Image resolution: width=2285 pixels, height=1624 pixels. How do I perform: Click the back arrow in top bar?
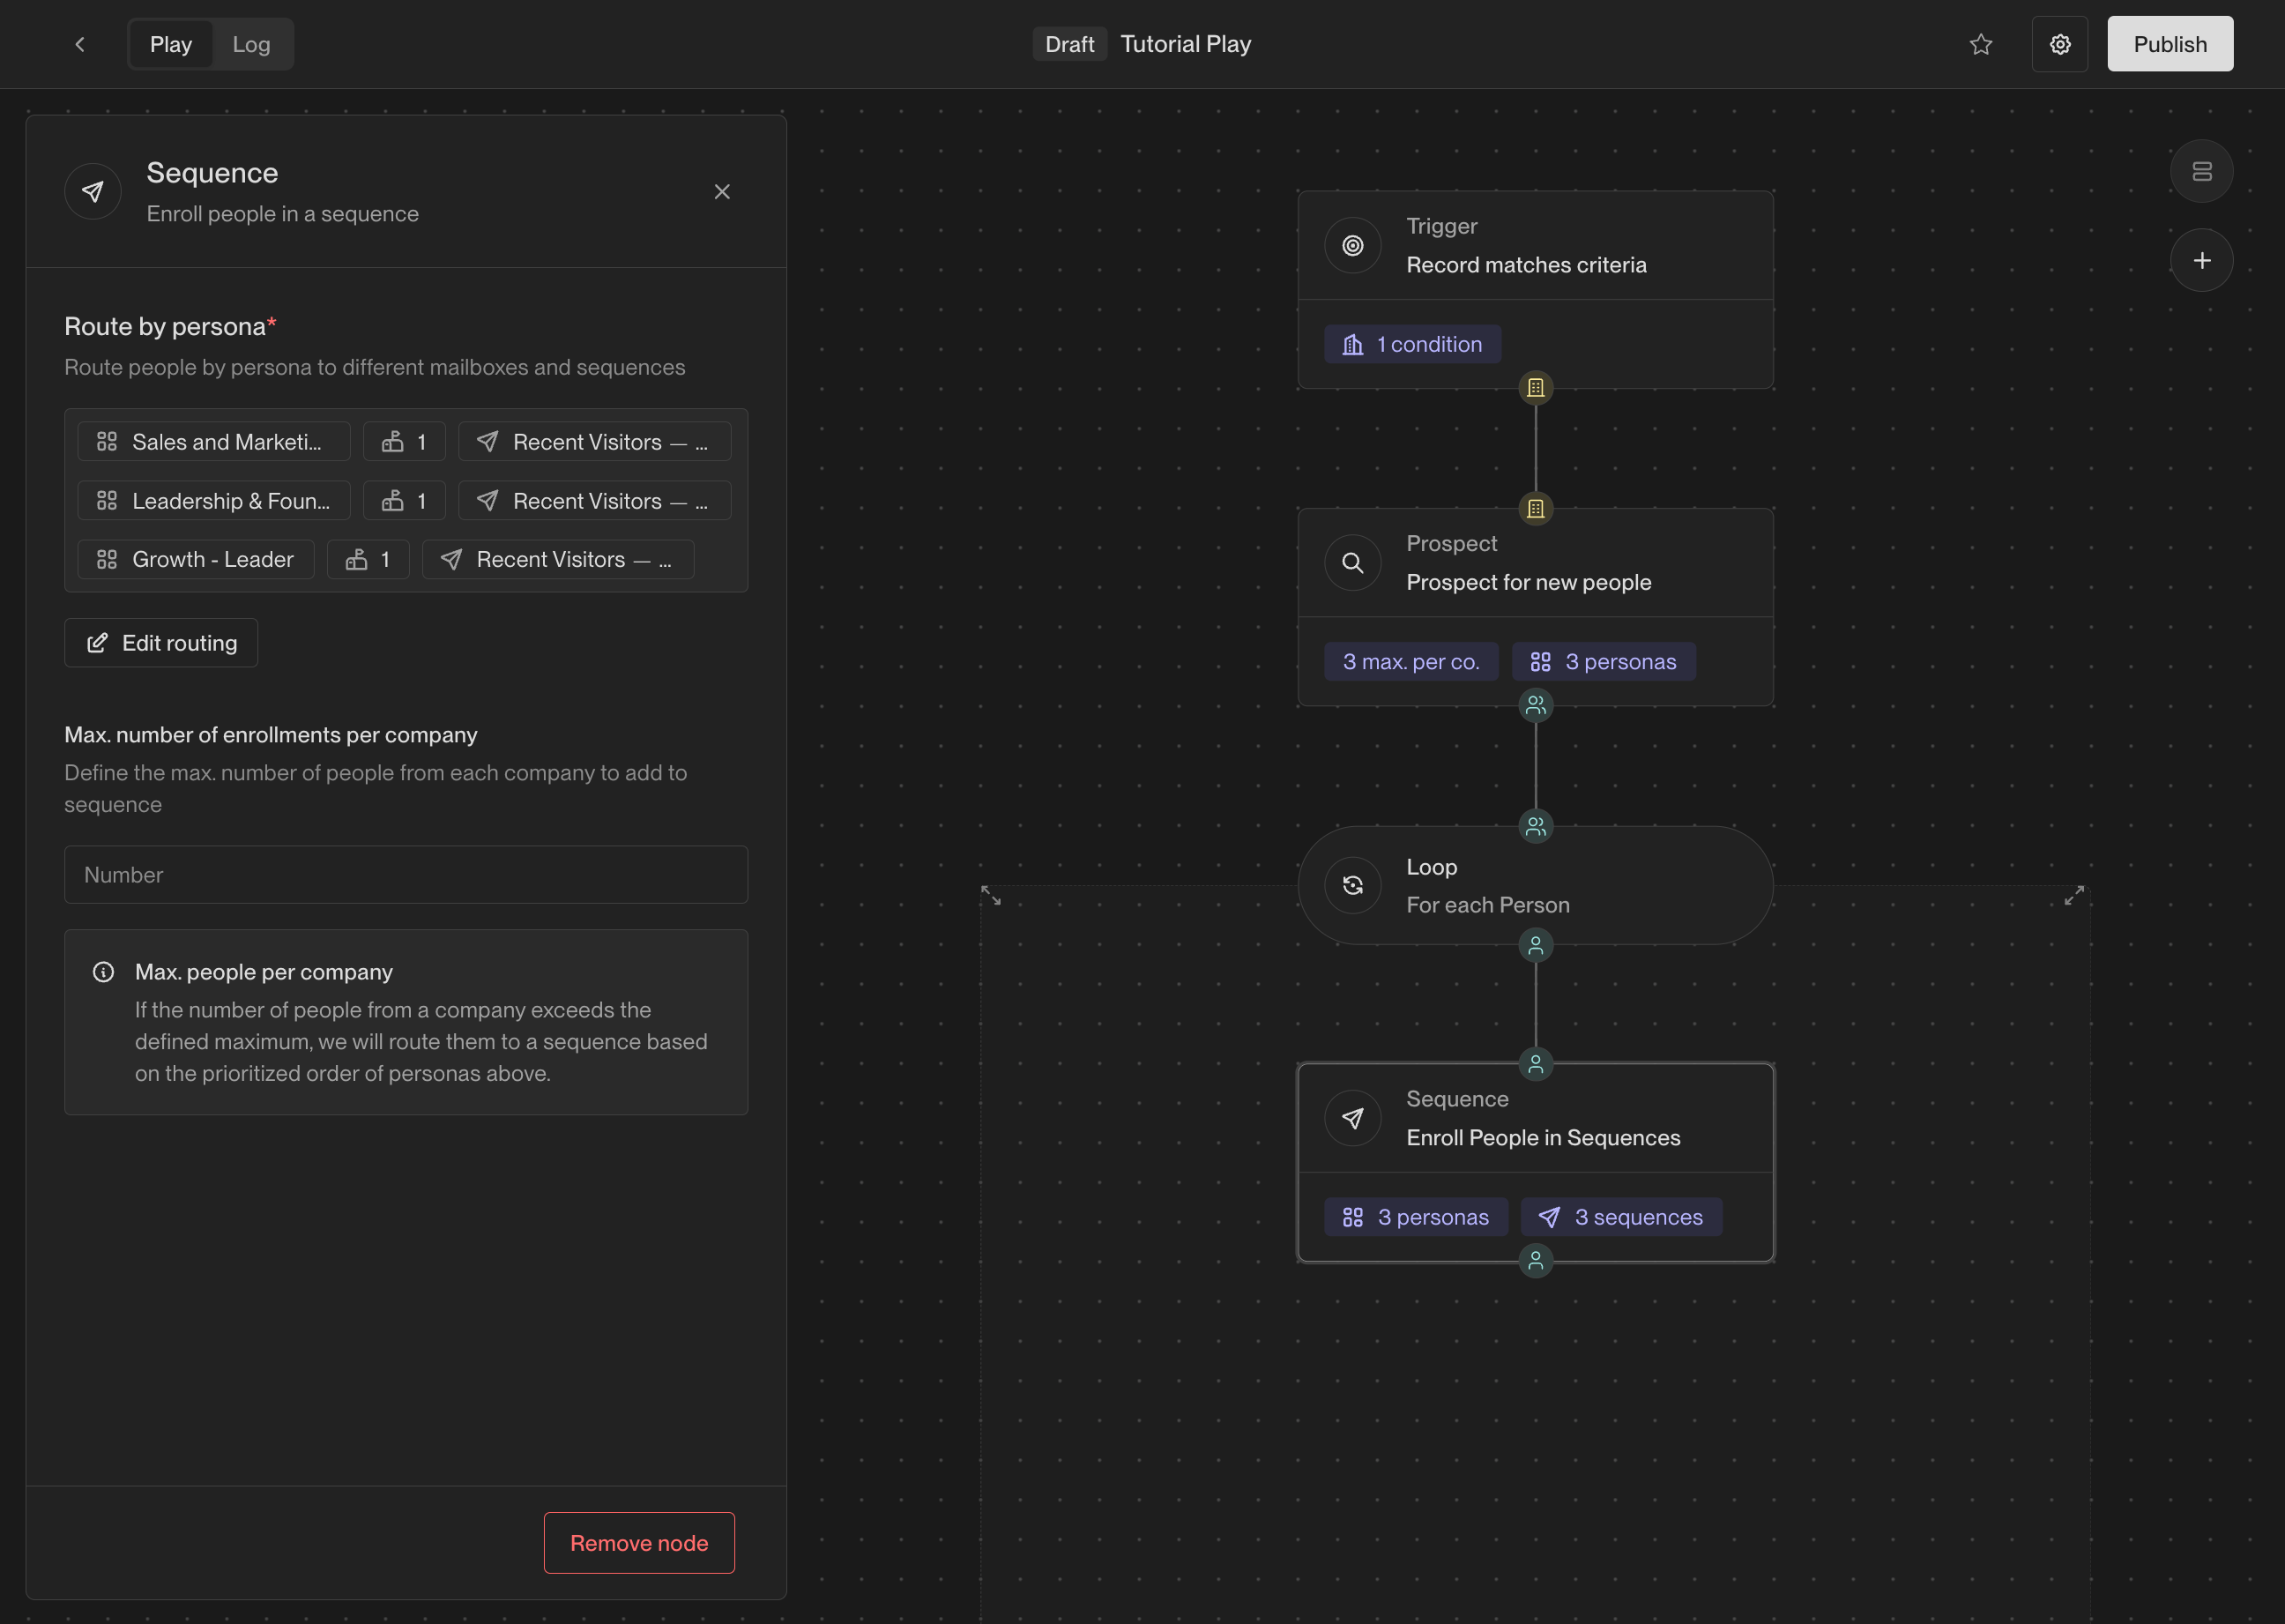click(x=80, y=44)
